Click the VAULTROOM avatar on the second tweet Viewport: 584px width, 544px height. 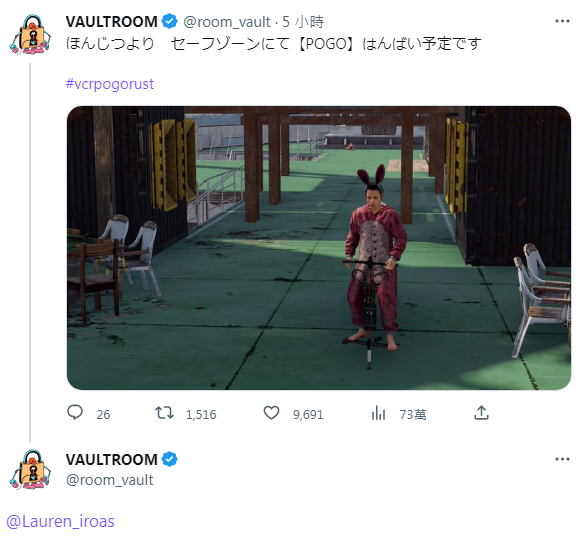coord(30,470)
